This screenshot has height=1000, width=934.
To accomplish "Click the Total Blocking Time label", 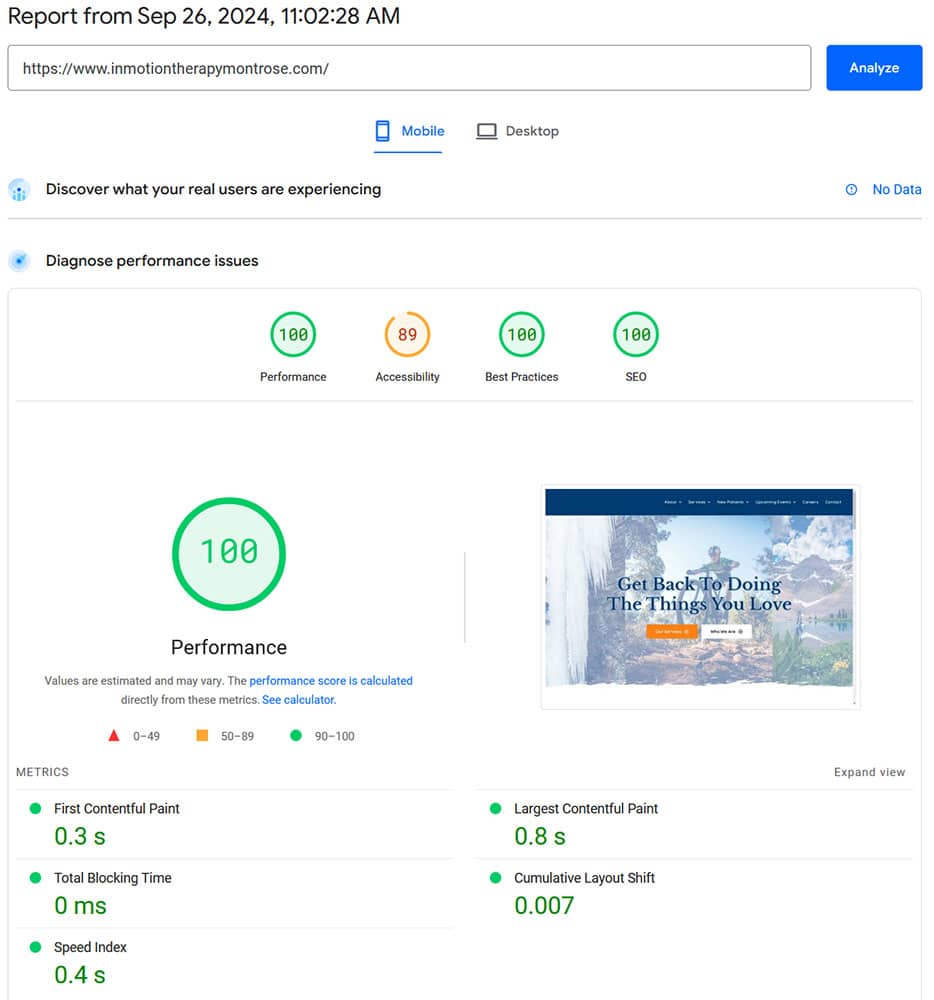I will (113, 878).
